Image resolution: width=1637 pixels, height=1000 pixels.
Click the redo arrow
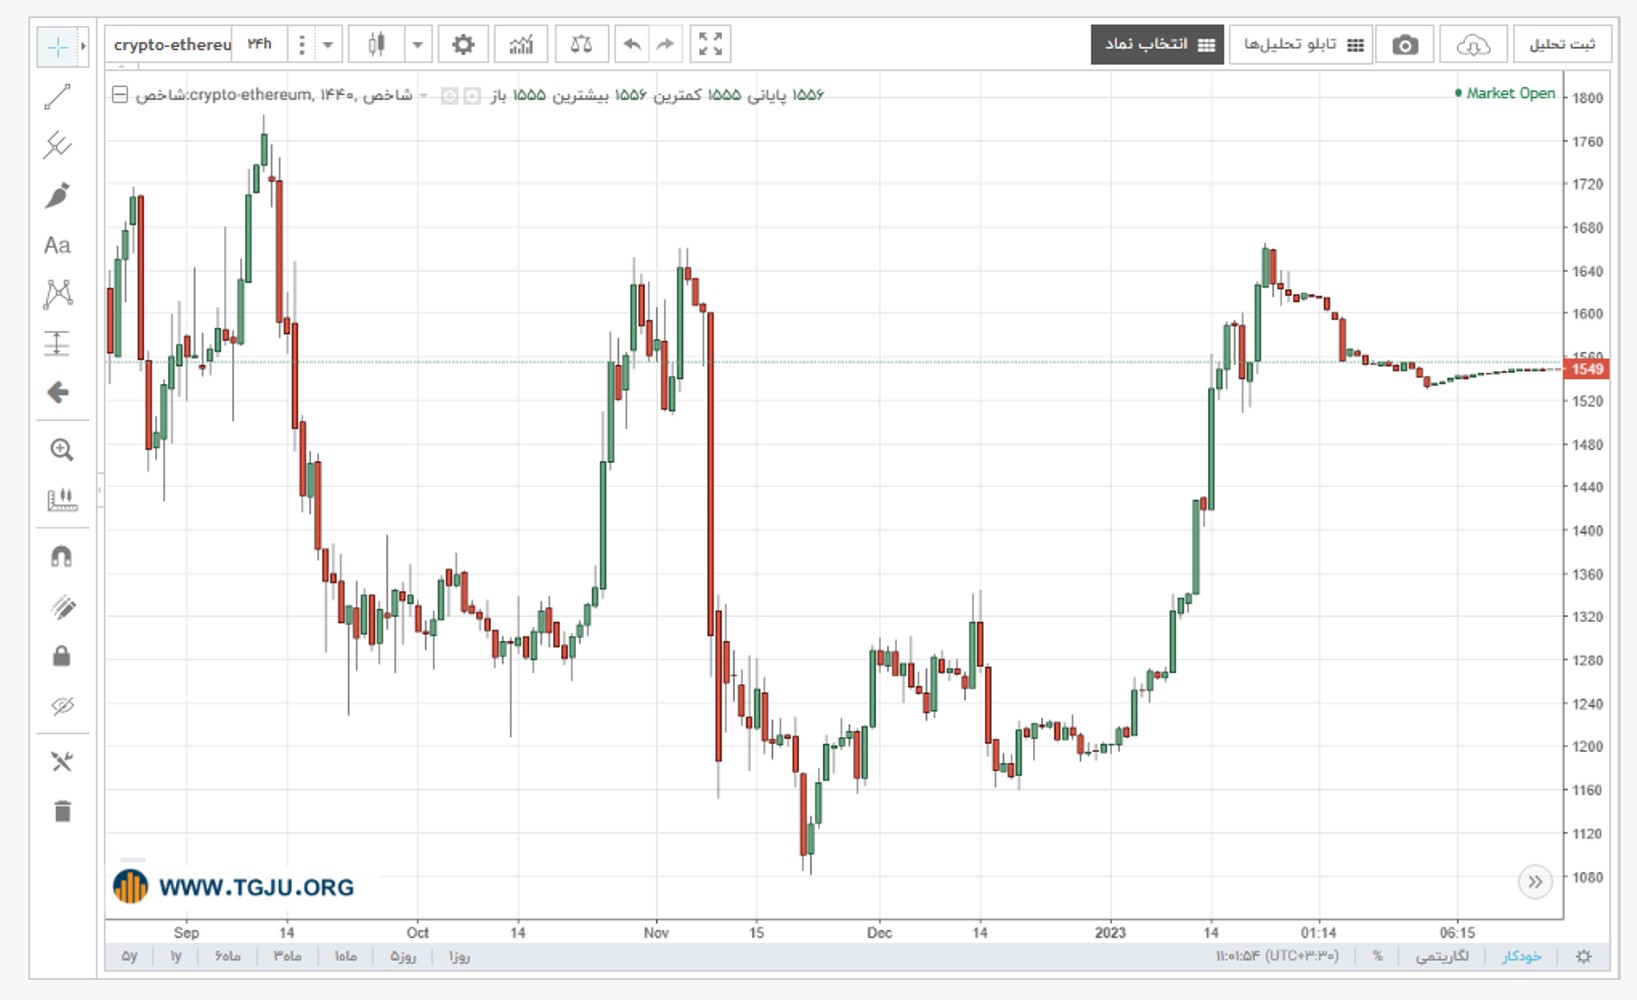665,44
